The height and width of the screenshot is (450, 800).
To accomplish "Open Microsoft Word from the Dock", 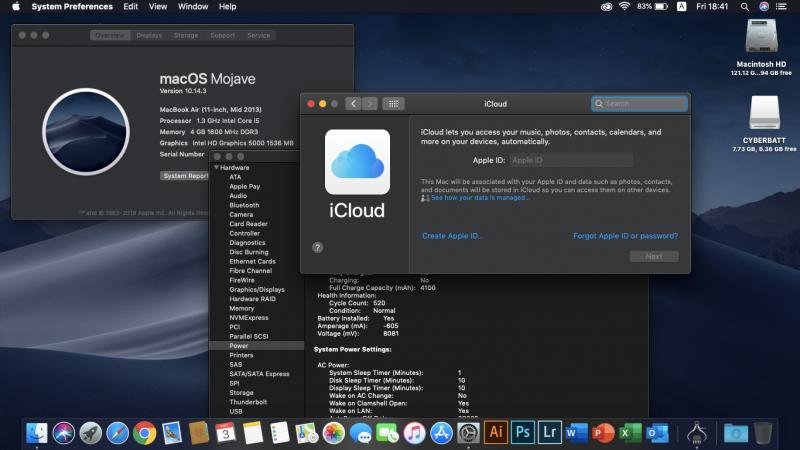I will [x=577, y=433].
